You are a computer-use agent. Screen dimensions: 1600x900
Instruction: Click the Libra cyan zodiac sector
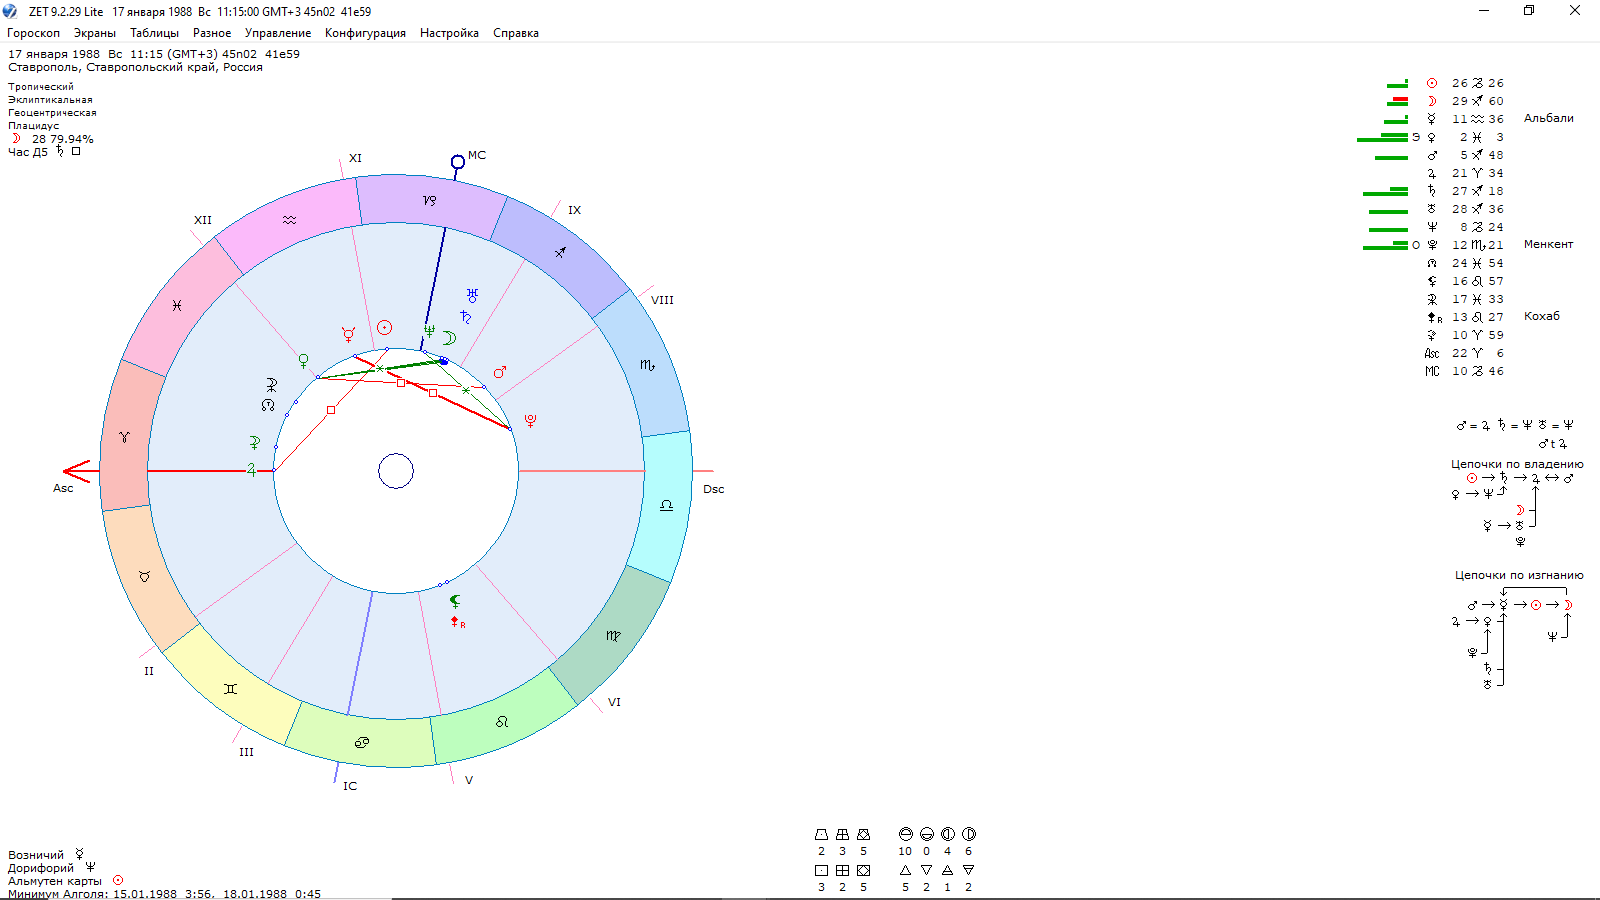[666, 506]
